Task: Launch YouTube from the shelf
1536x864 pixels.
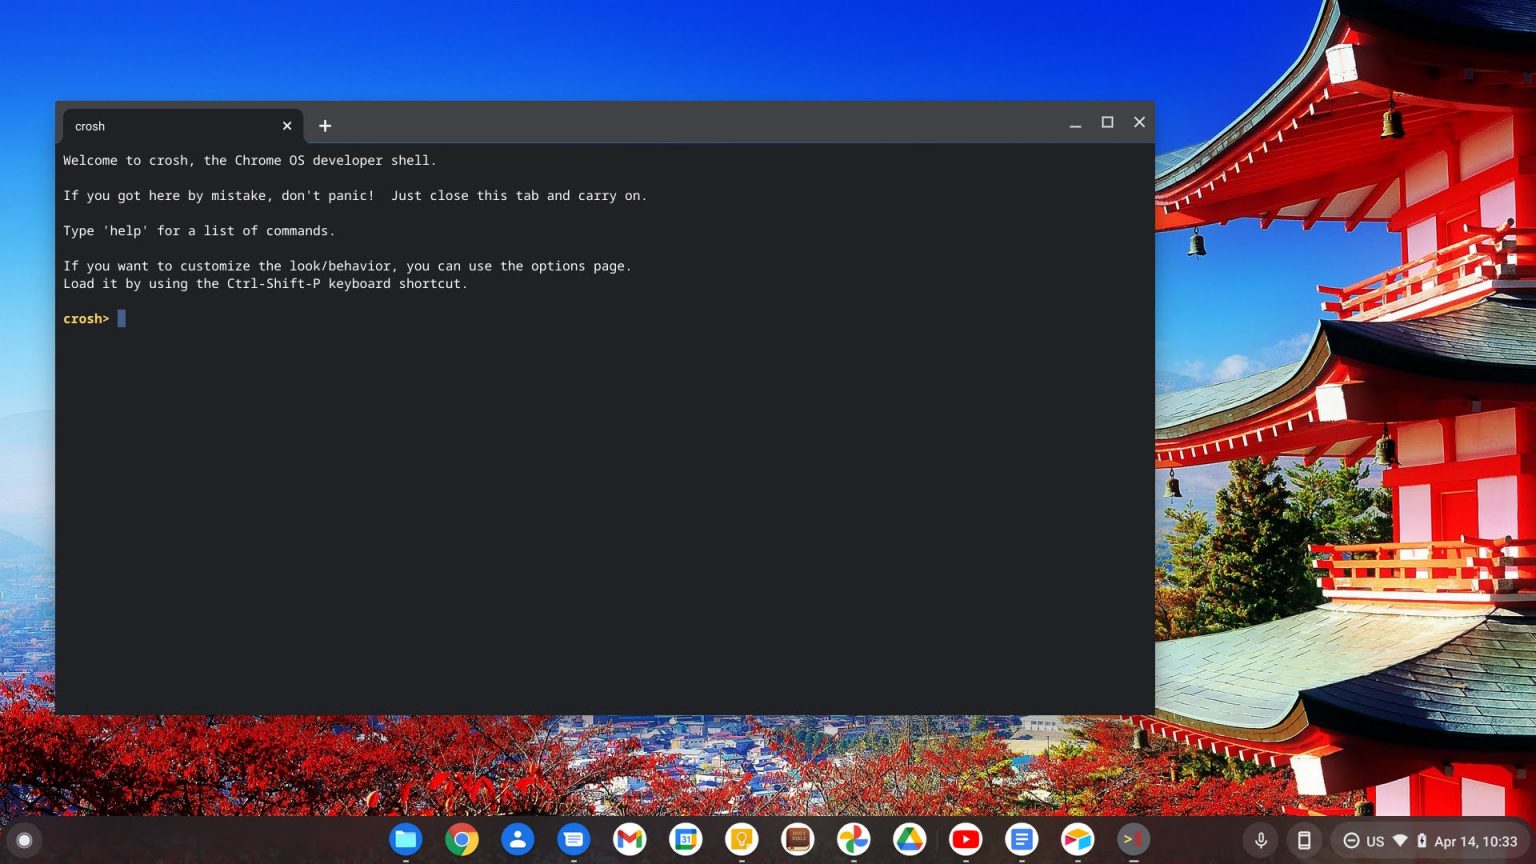Action: pyautogui.click(x=965, y=839)
